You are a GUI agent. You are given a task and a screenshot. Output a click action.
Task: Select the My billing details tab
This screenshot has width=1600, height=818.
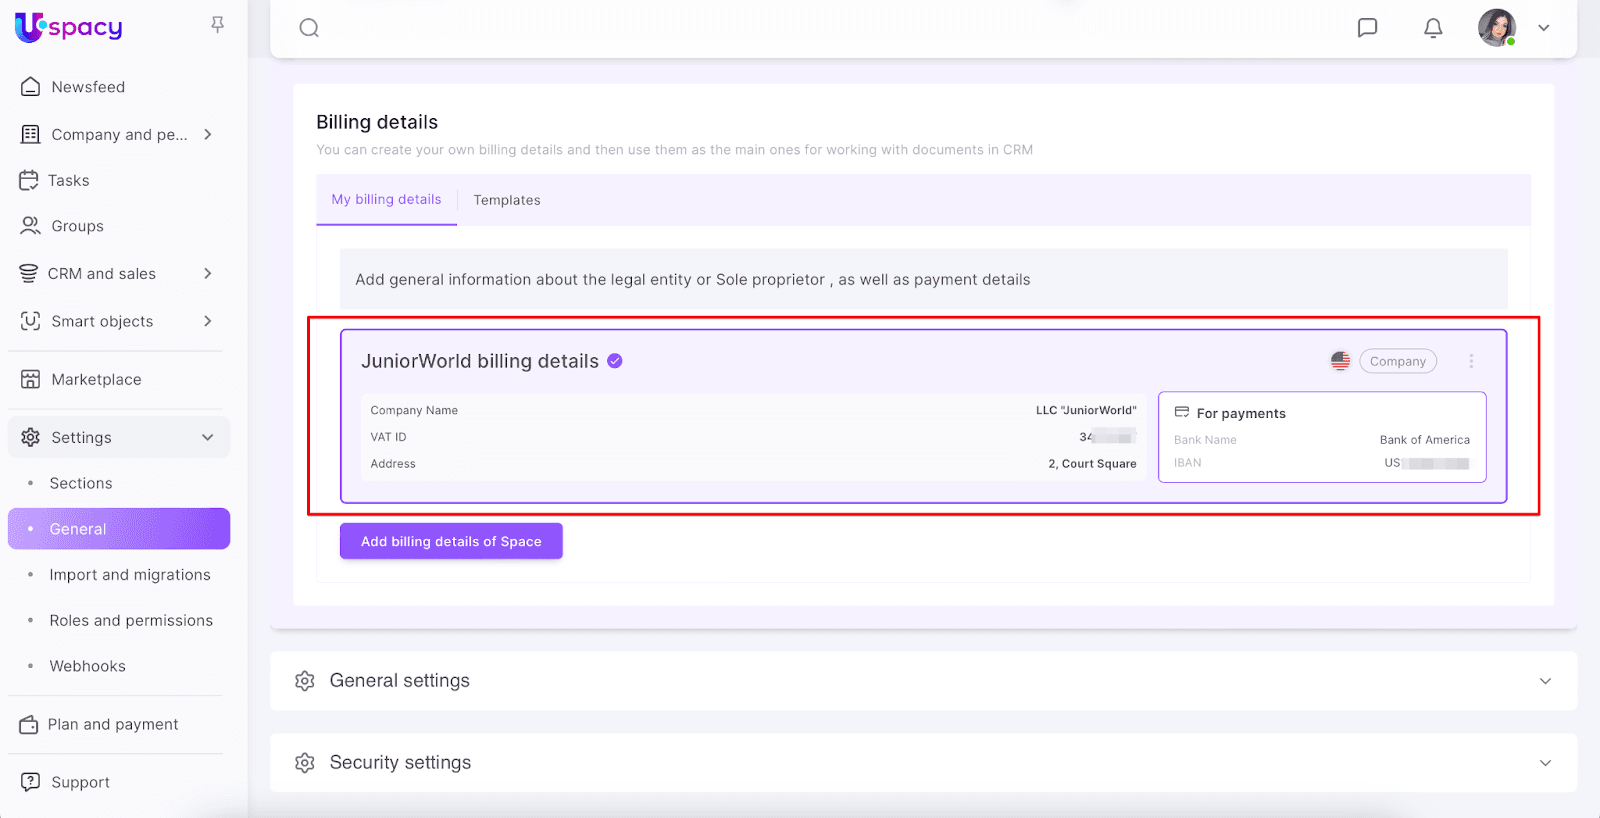(x=386, y=200)
